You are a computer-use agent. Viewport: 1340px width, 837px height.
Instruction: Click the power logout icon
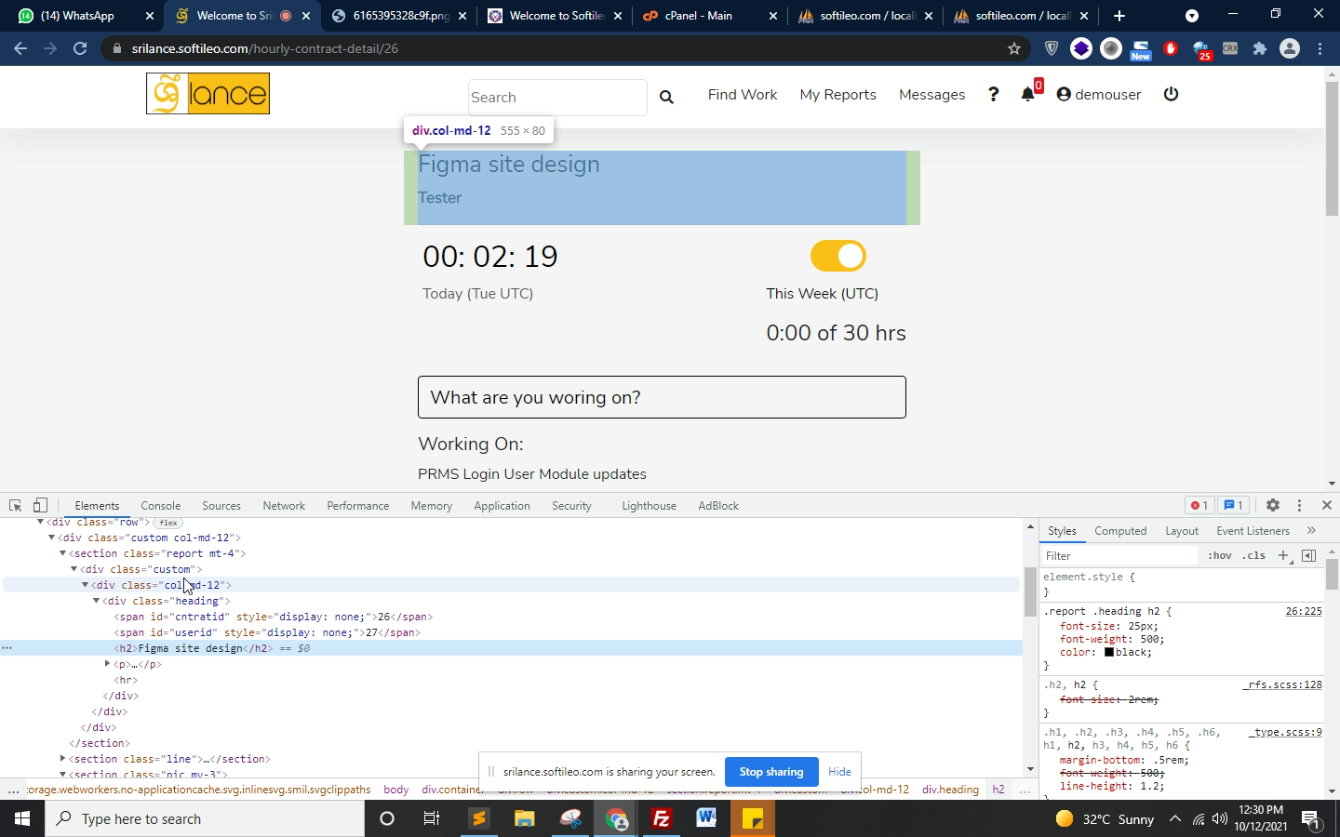[1171, 94]
